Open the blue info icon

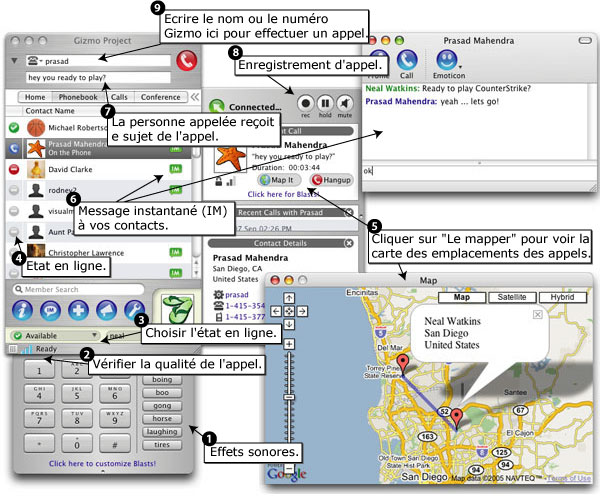(22, 310)
